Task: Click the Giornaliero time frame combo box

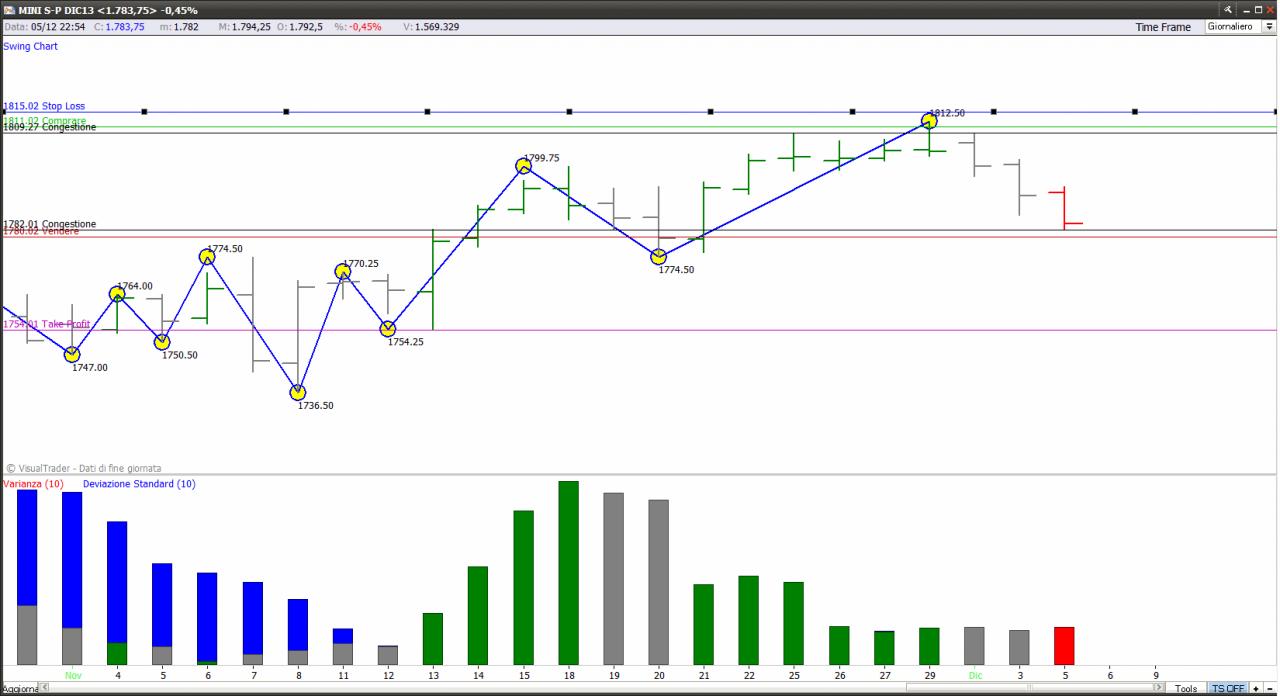Action: [1240, 27]
